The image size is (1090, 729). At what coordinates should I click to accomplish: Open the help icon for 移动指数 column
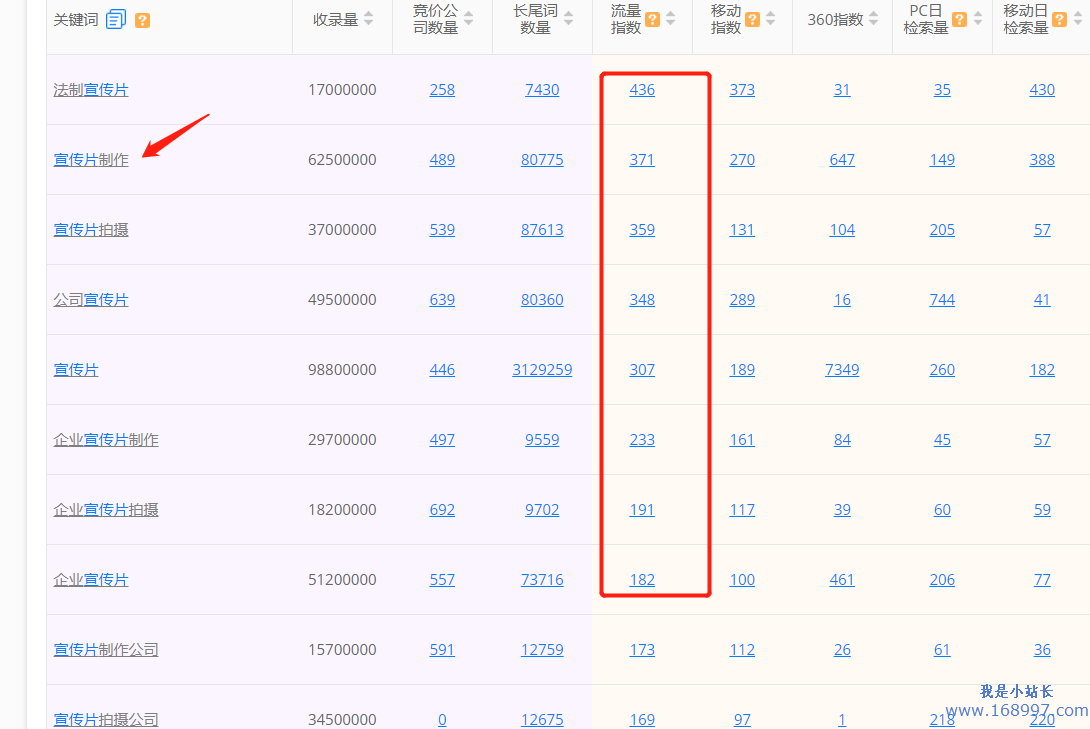[x=752, y=19]
